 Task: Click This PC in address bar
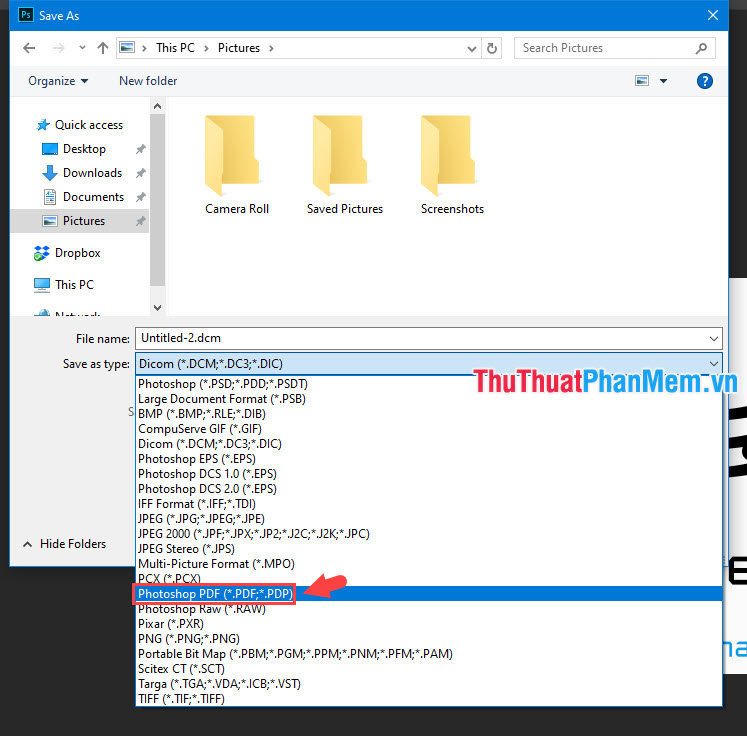click(175, 48)
